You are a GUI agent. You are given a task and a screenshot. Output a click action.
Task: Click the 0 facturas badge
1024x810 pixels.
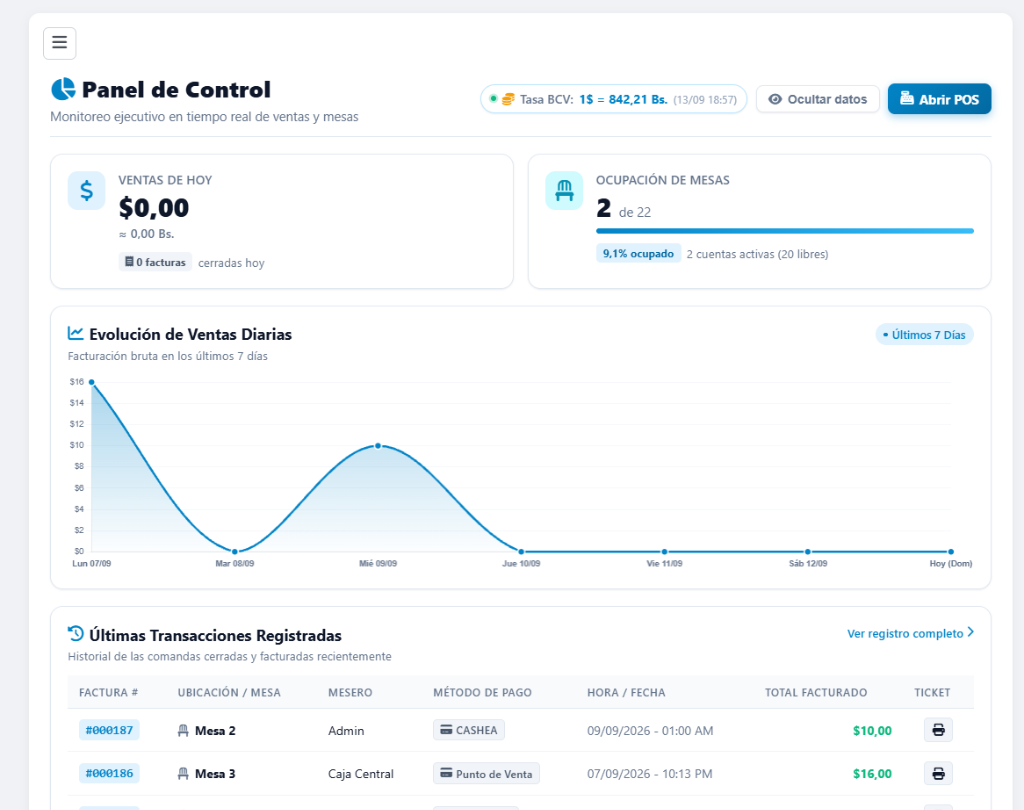(155, 262)
